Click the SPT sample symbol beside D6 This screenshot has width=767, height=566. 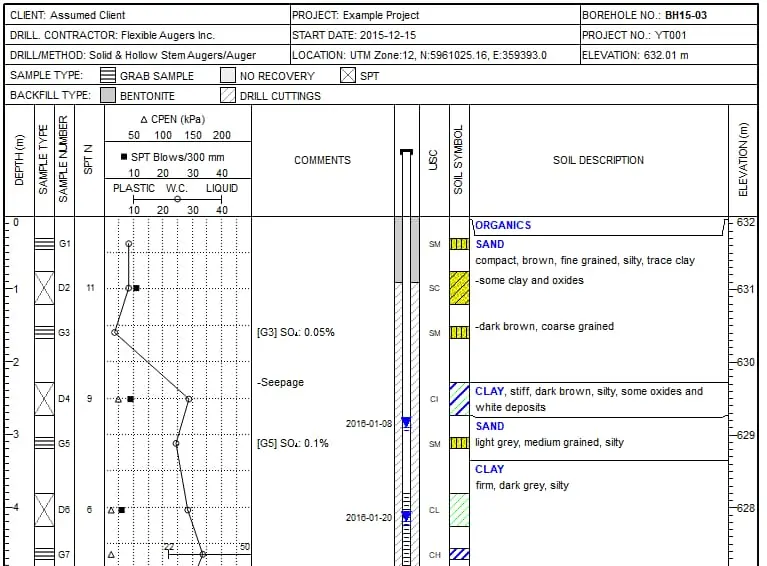pyautogui.click(x=45, y=510)
